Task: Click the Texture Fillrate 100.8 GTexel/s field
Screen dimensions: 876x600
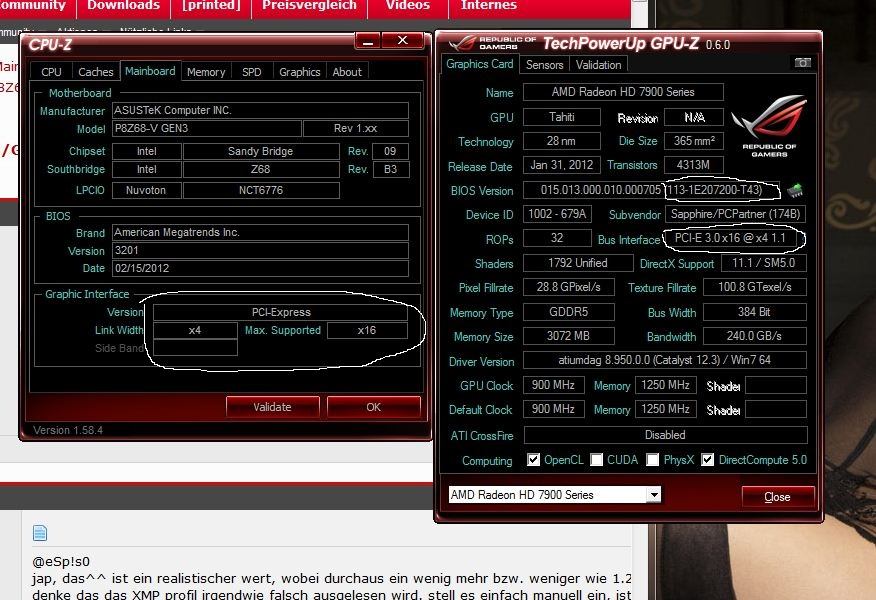Action: click(754, 287)
